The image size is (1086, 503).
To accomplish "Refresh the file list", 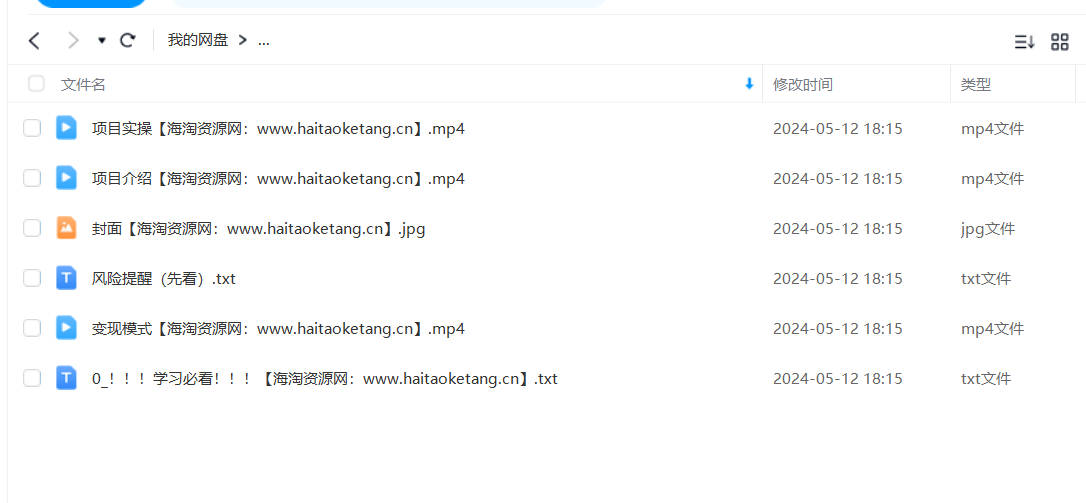I will coord(127,40).
